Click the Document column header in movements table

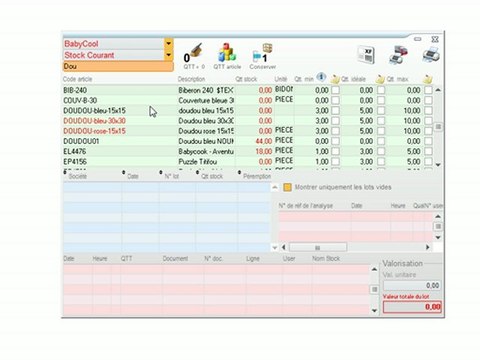click(x=175, y=259)
